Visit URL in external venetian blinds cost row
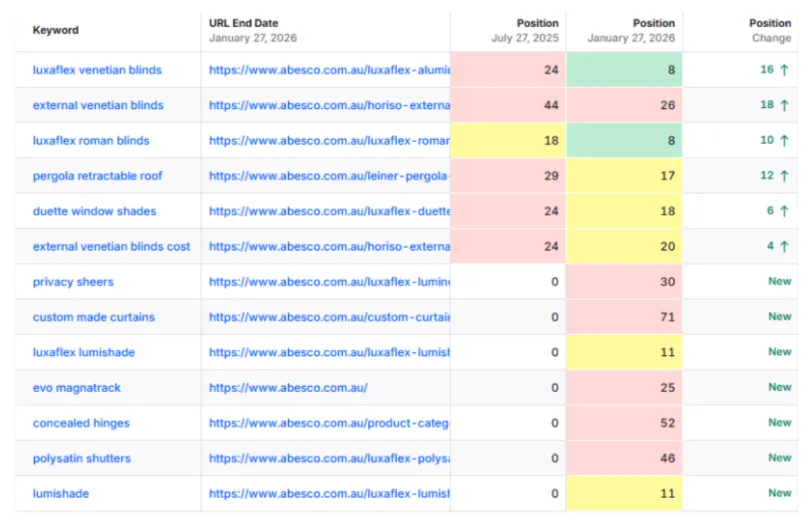The height and width of the screenshot is (524, 810). click(x=329, y=246)
